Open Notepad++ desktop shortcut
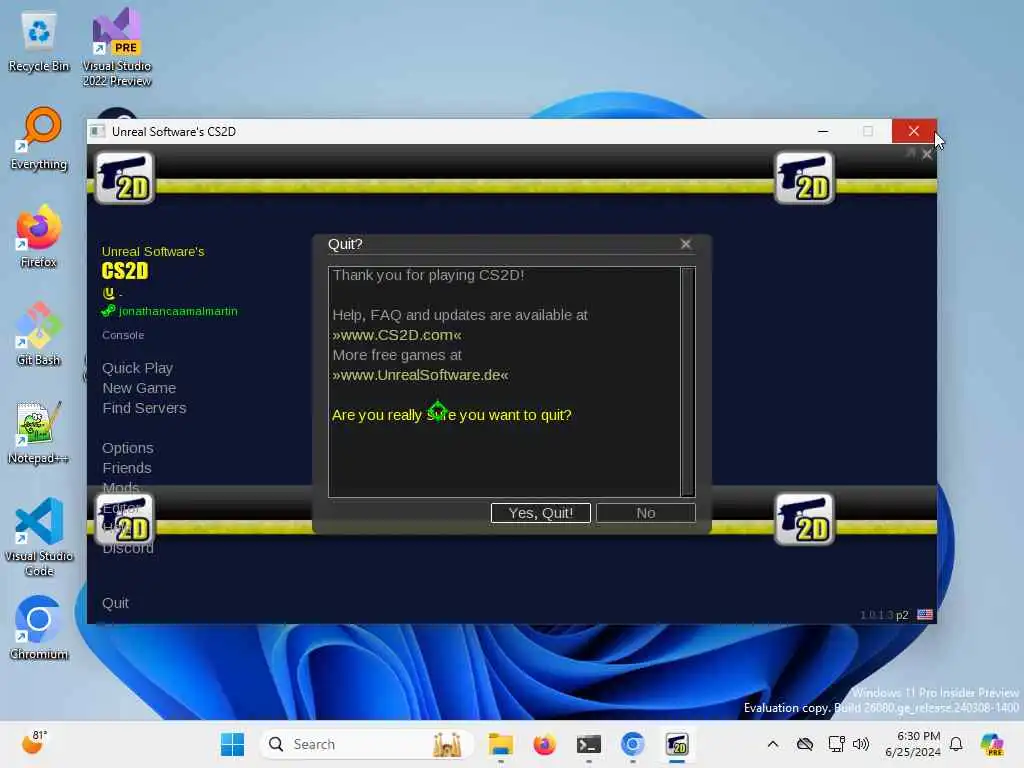This screenshot has width=1024, height=768. pos(39,433)
